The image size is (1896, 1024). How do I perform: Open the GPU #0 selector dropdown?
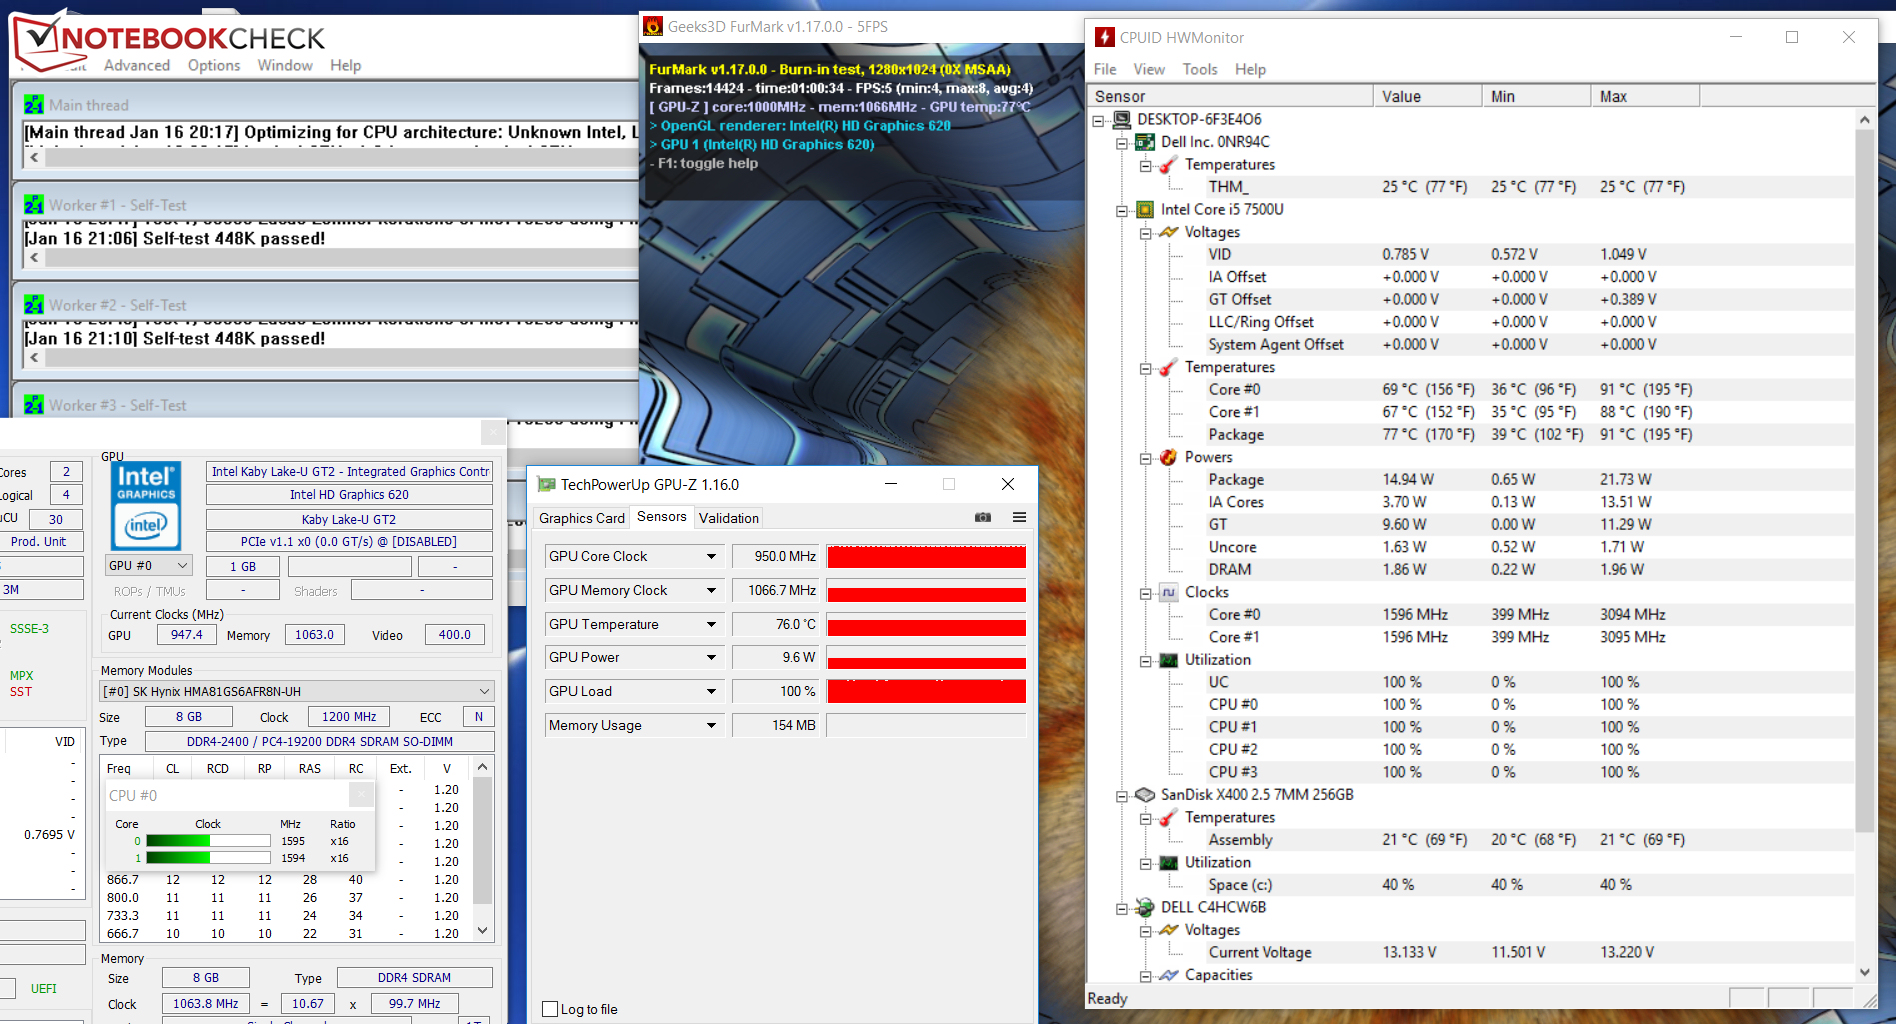(149, 565)
